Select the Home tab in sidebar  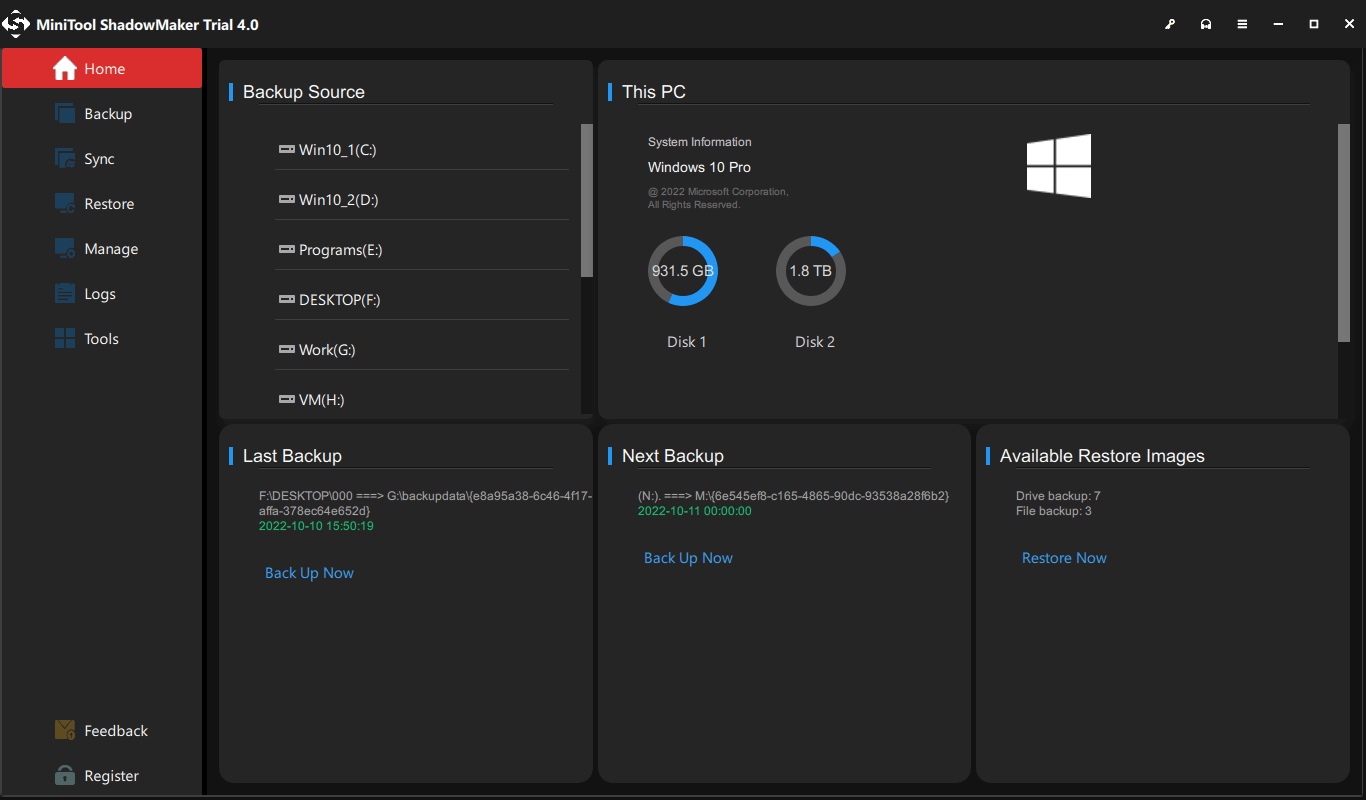[x=102, y=69]
